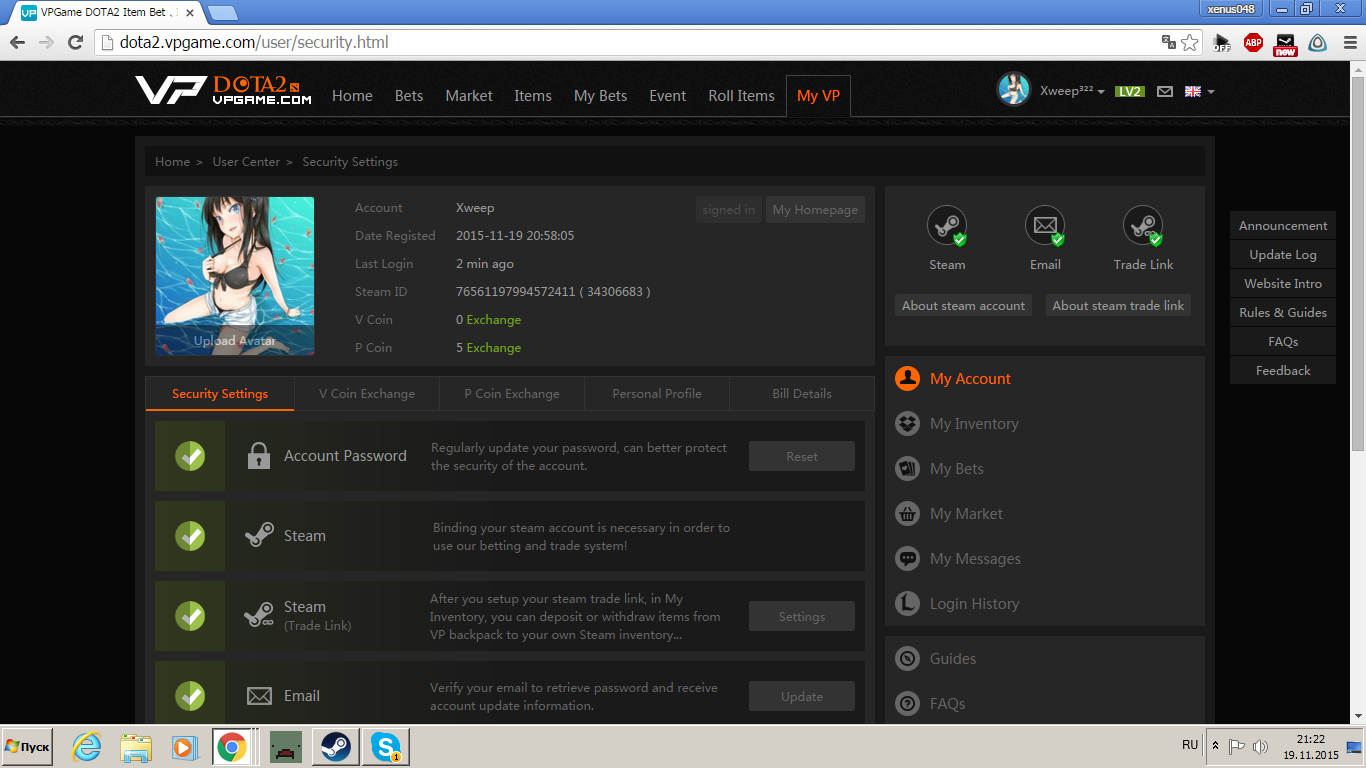Open Windows Explorer folder icon in taskbar
The width and height of the screenshot is (1366, 768).
(x=135, y=747)
